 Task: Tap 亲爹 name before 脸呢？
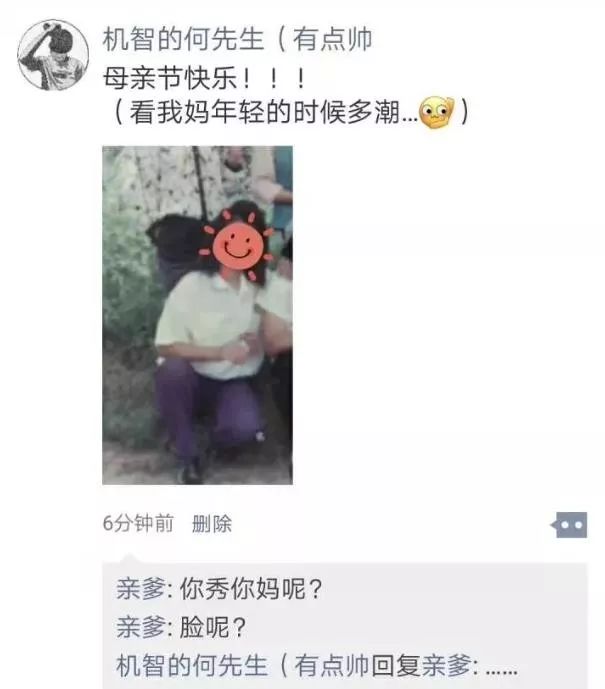coord(141,627)
